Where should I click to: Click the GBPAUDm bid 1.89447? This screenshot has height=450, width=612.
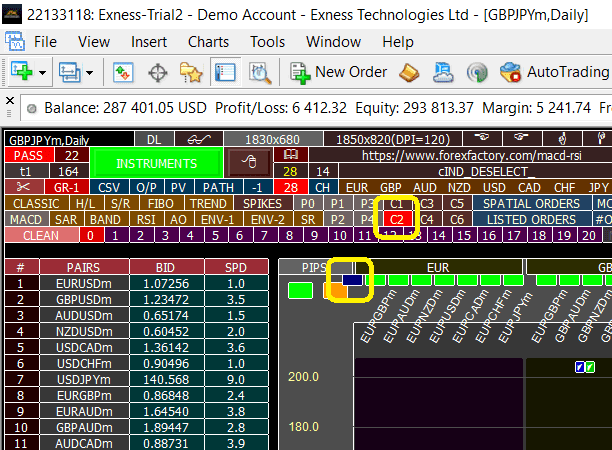tap(166, 427)
